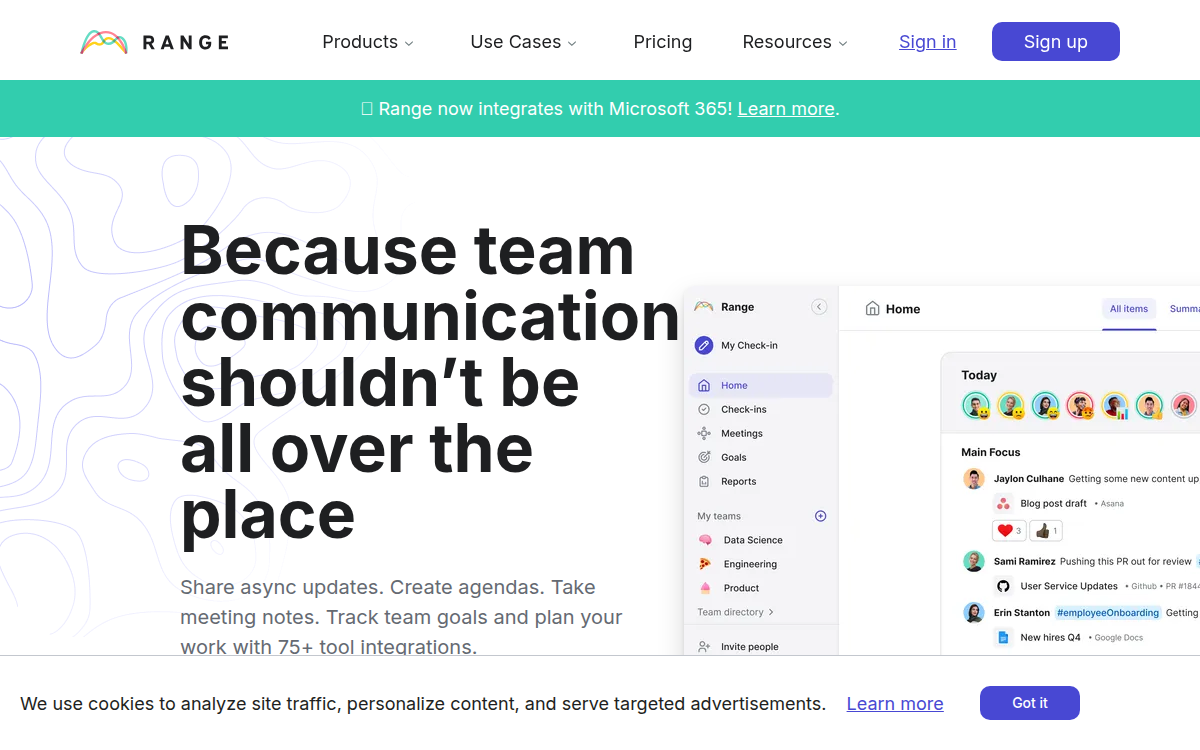Image resolution: width=1200 pixels, height=750 pixels.
Task: Click the Invite people icon
Action: coord(704,647)
